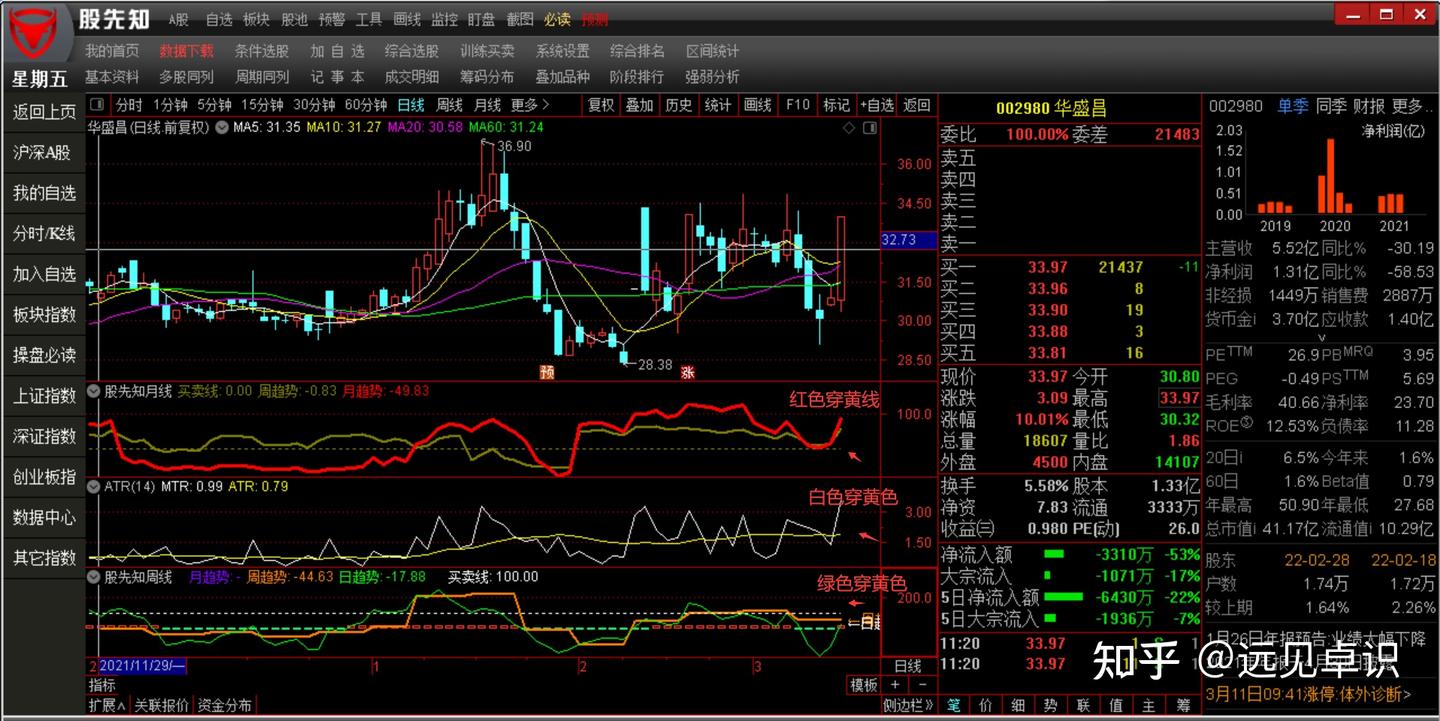
Task: Open the A股 menu
Action: pos(178,19)
